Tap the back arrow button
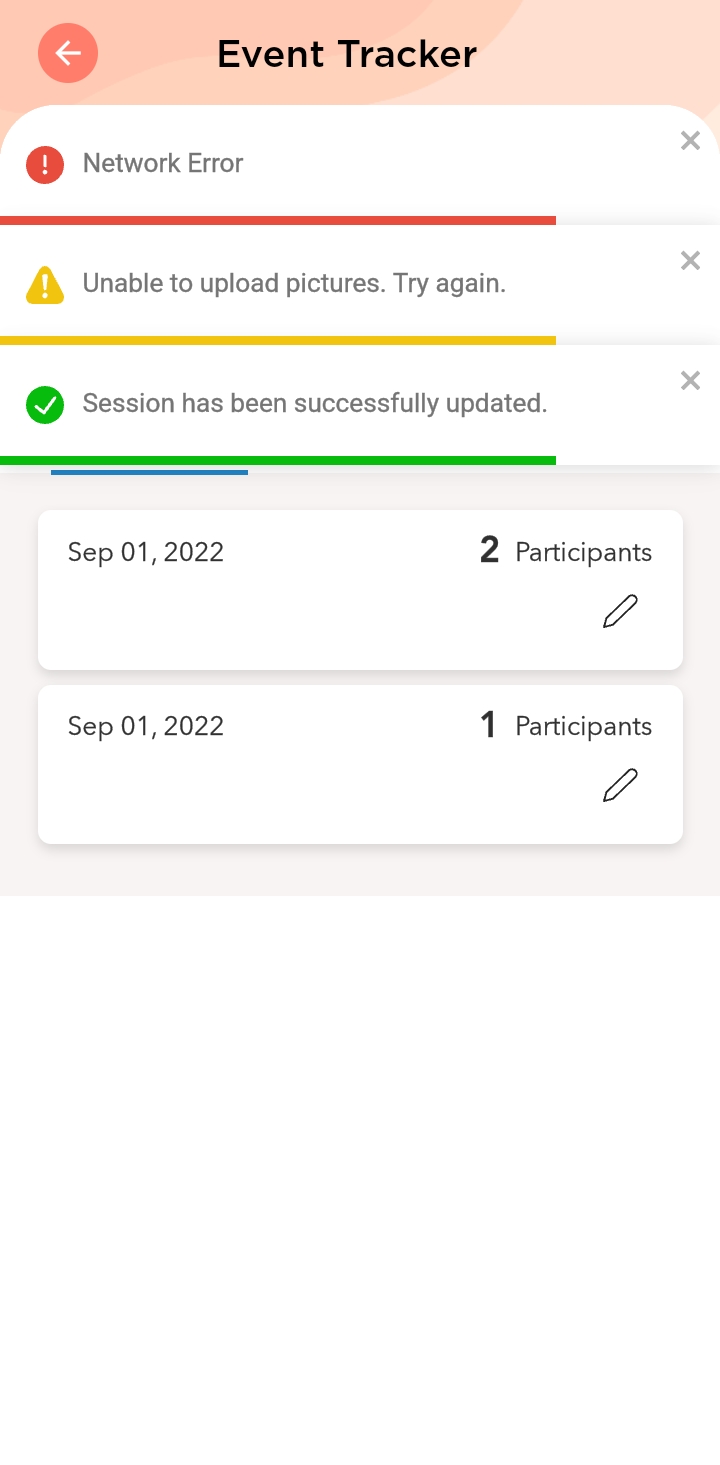This screenshot has height=1465, width=720. [68, 53]
